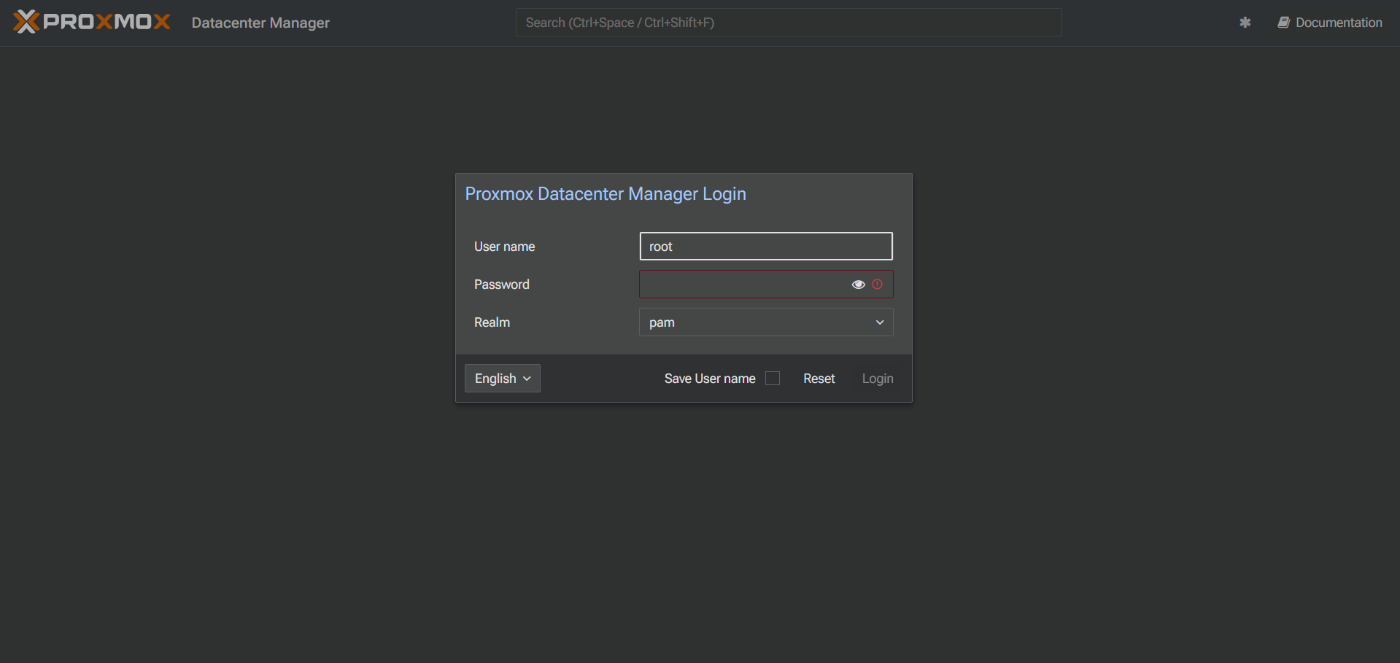Click the red password error indicator icon
The image size is (1400, 663).
click(877, 284)
